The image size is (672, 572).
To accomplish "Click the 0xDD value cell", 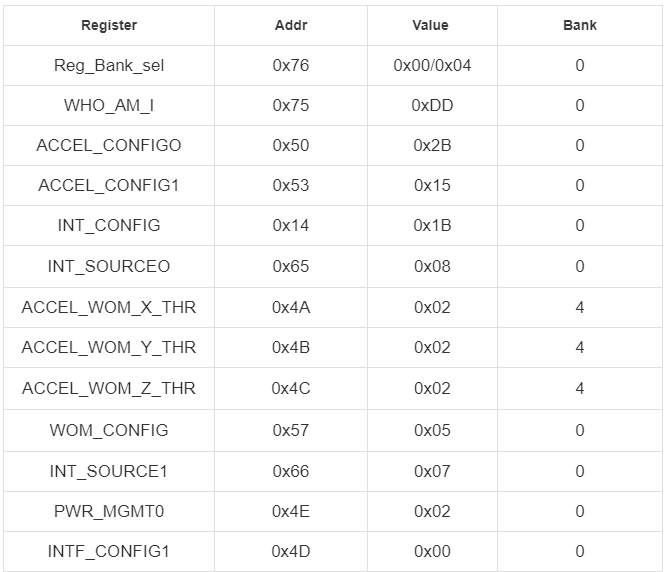I will [432, 105].
